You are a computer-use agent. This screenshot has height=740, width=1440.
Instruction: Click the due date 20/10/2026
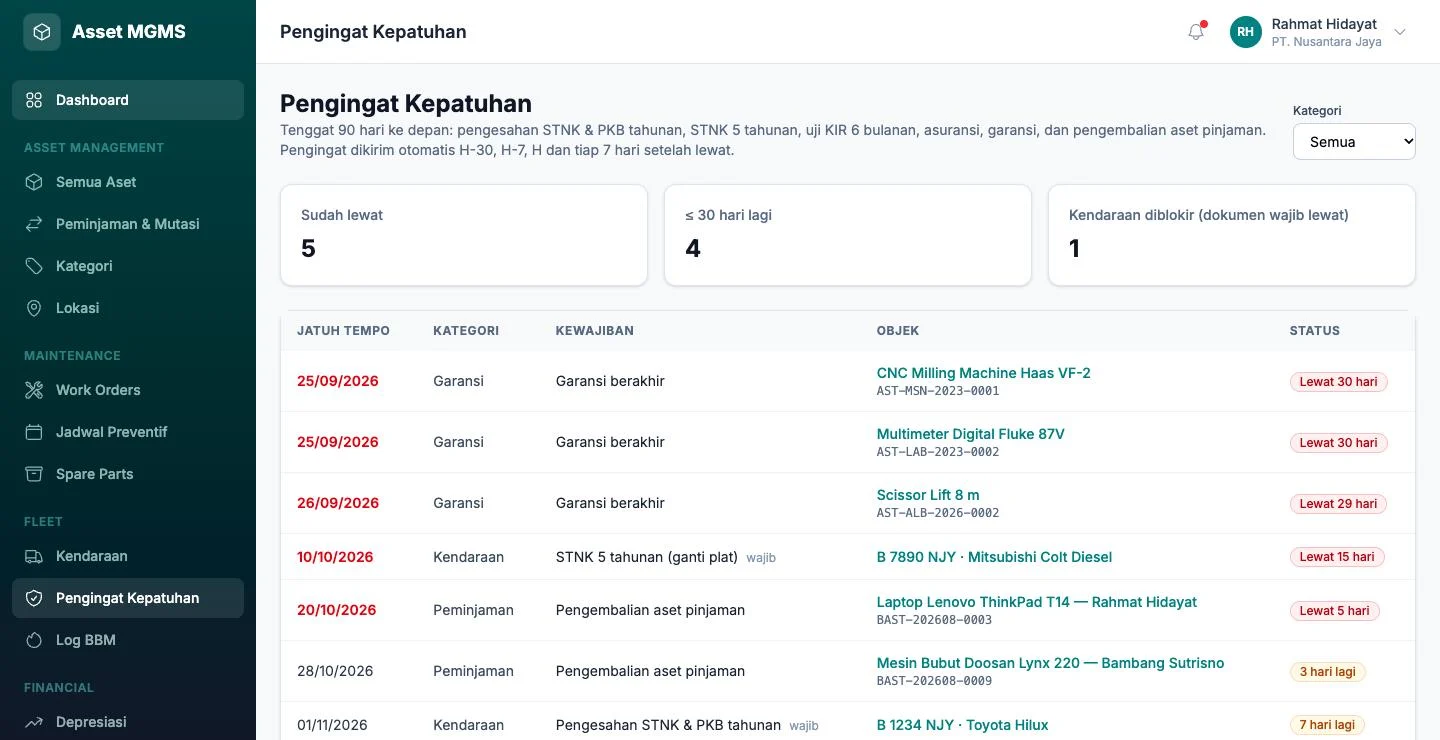337,610
